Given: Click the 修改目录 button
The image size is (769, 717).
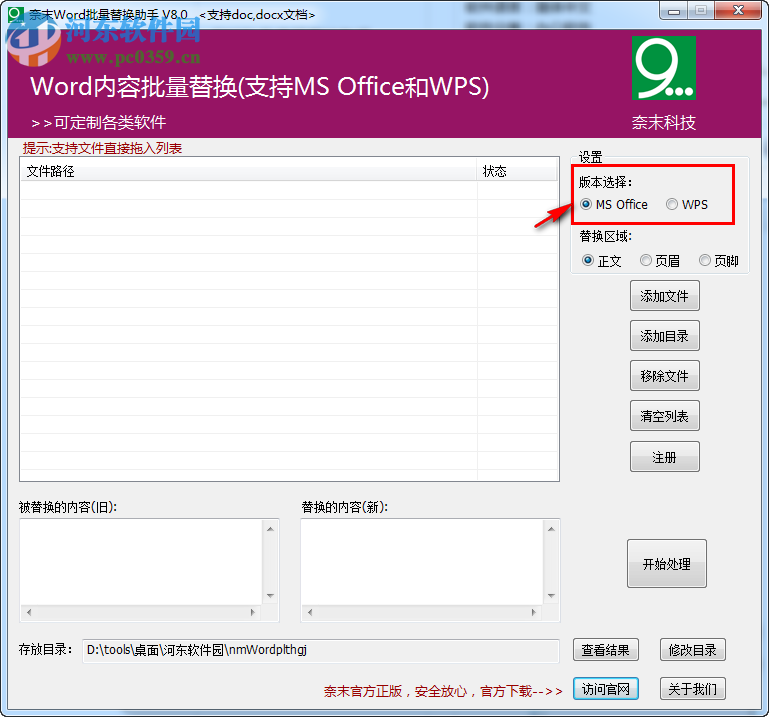Looking at the screenshot, I should [692, 650].
